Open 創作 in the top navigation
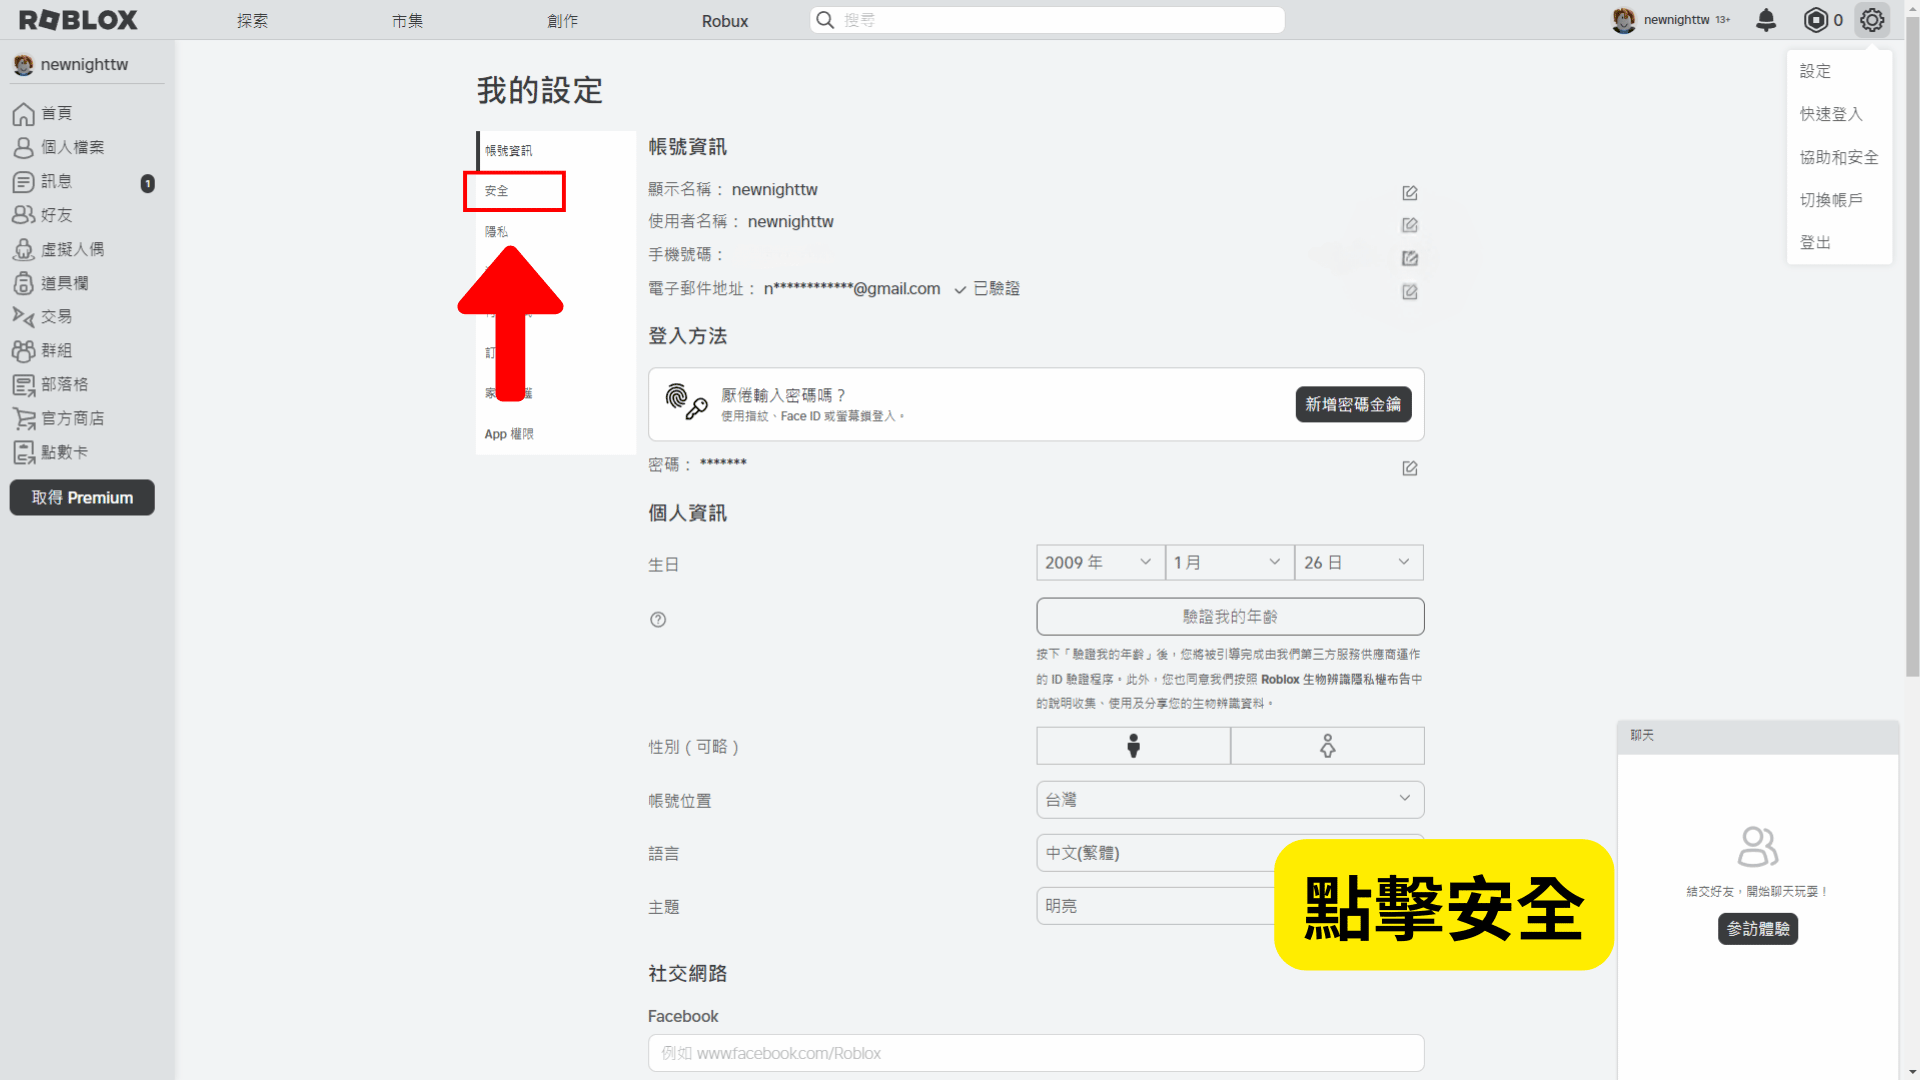Image resolution: width=1920 pixels, height=1080 pixels. tap(562, 21)
